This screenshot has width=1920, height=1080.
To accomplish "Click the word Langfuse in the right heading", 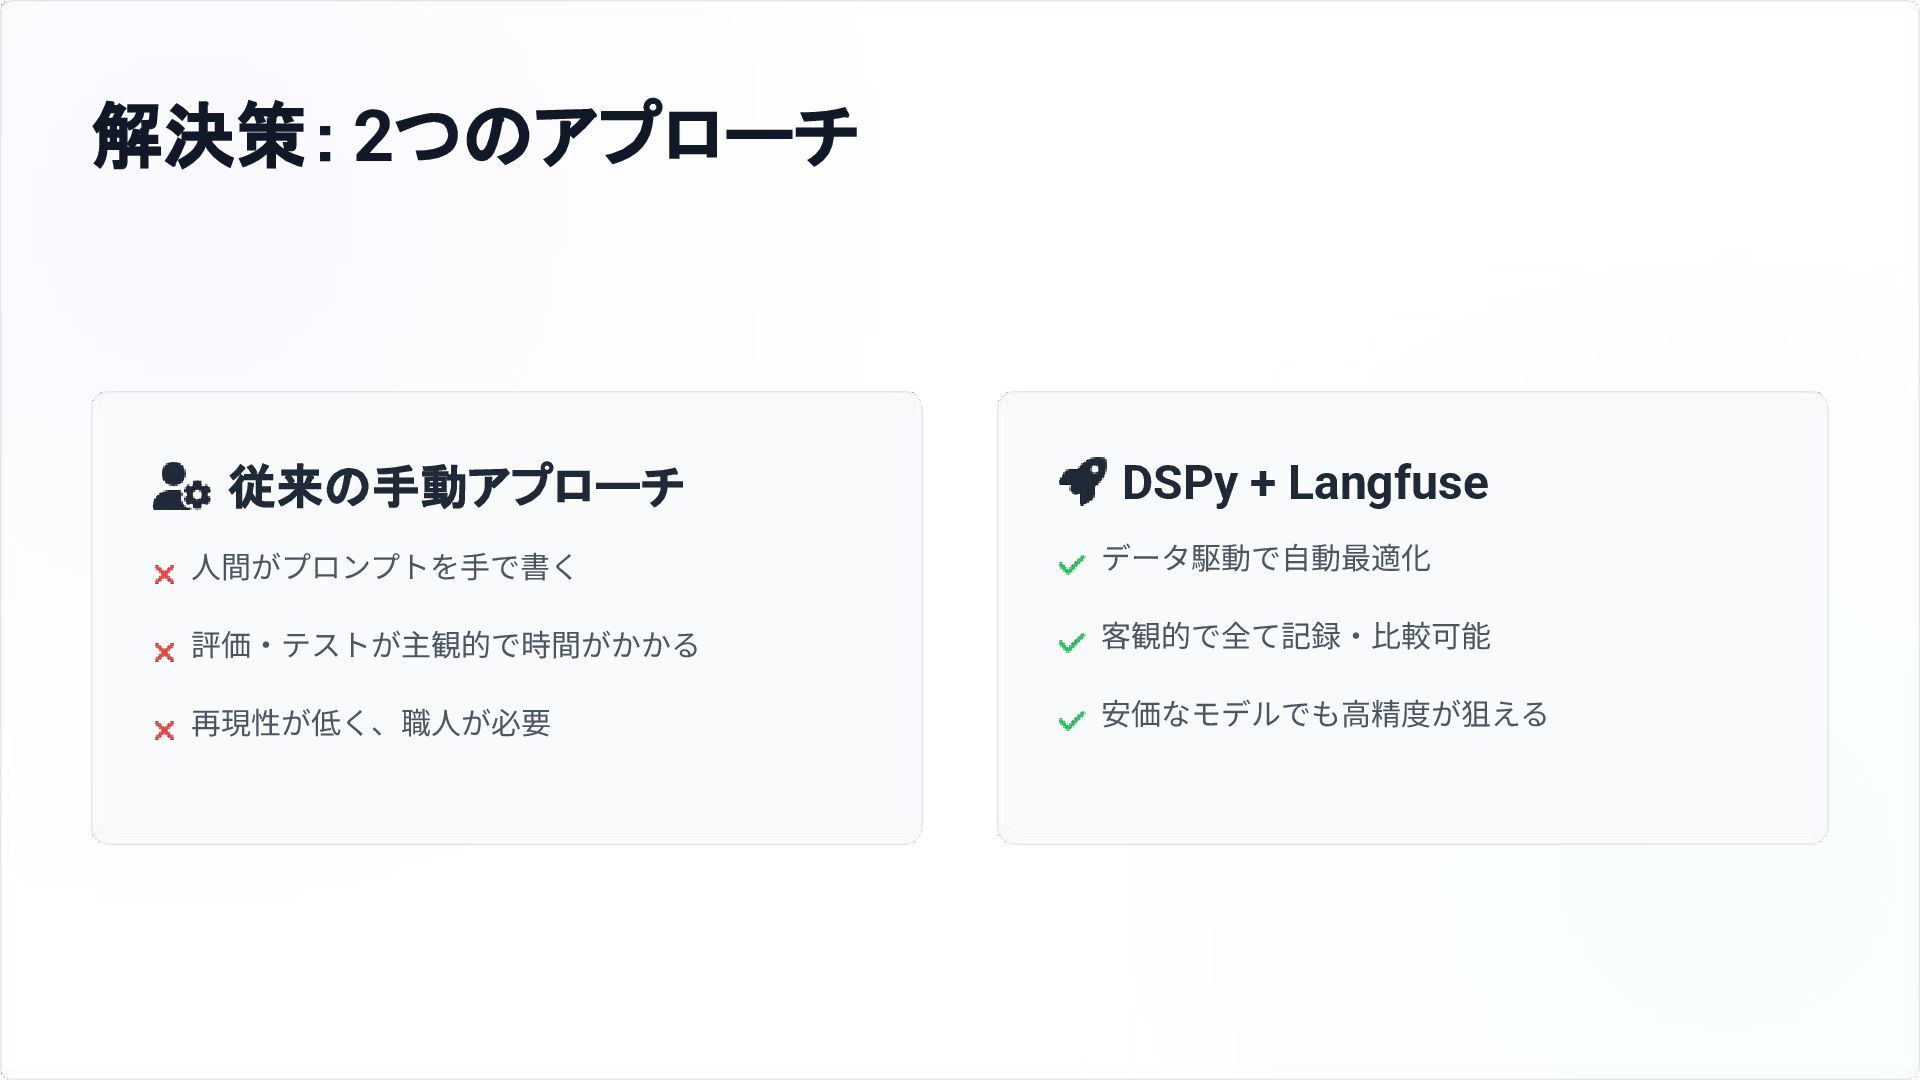I will pos(1388,483).
